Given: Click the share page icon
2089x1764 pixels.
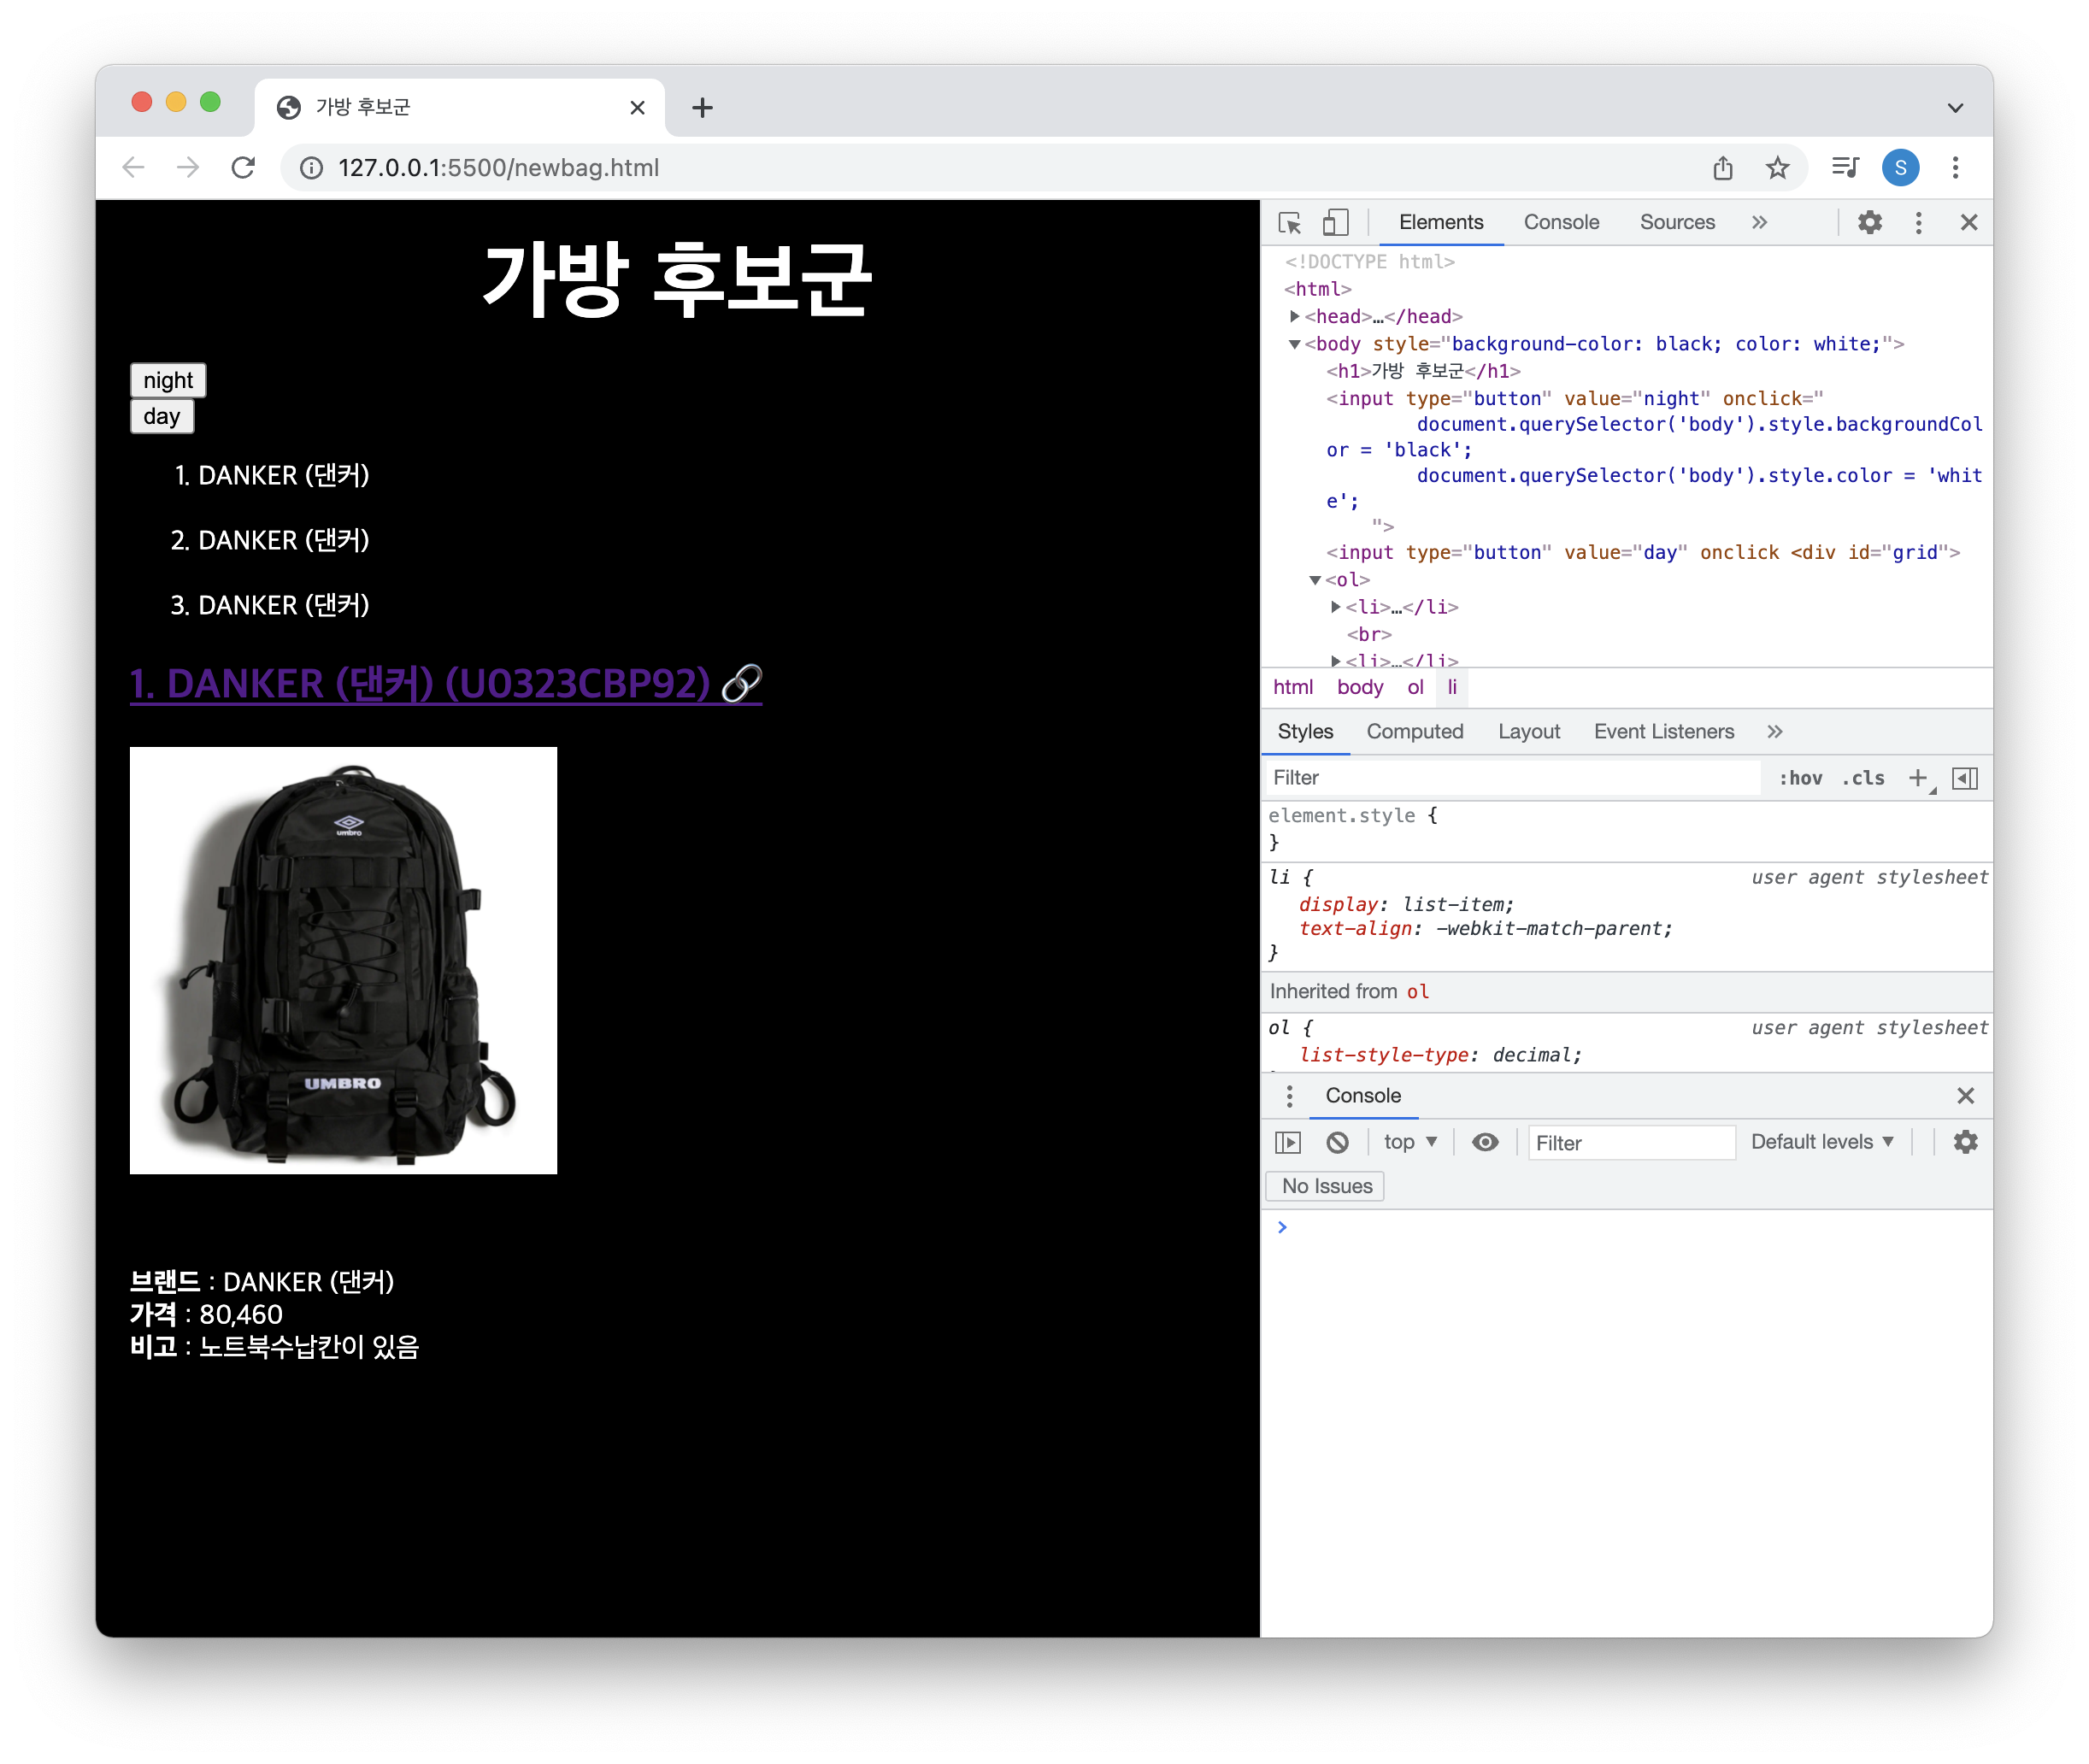Looking at the screenshot, I should click(1722, 168).
